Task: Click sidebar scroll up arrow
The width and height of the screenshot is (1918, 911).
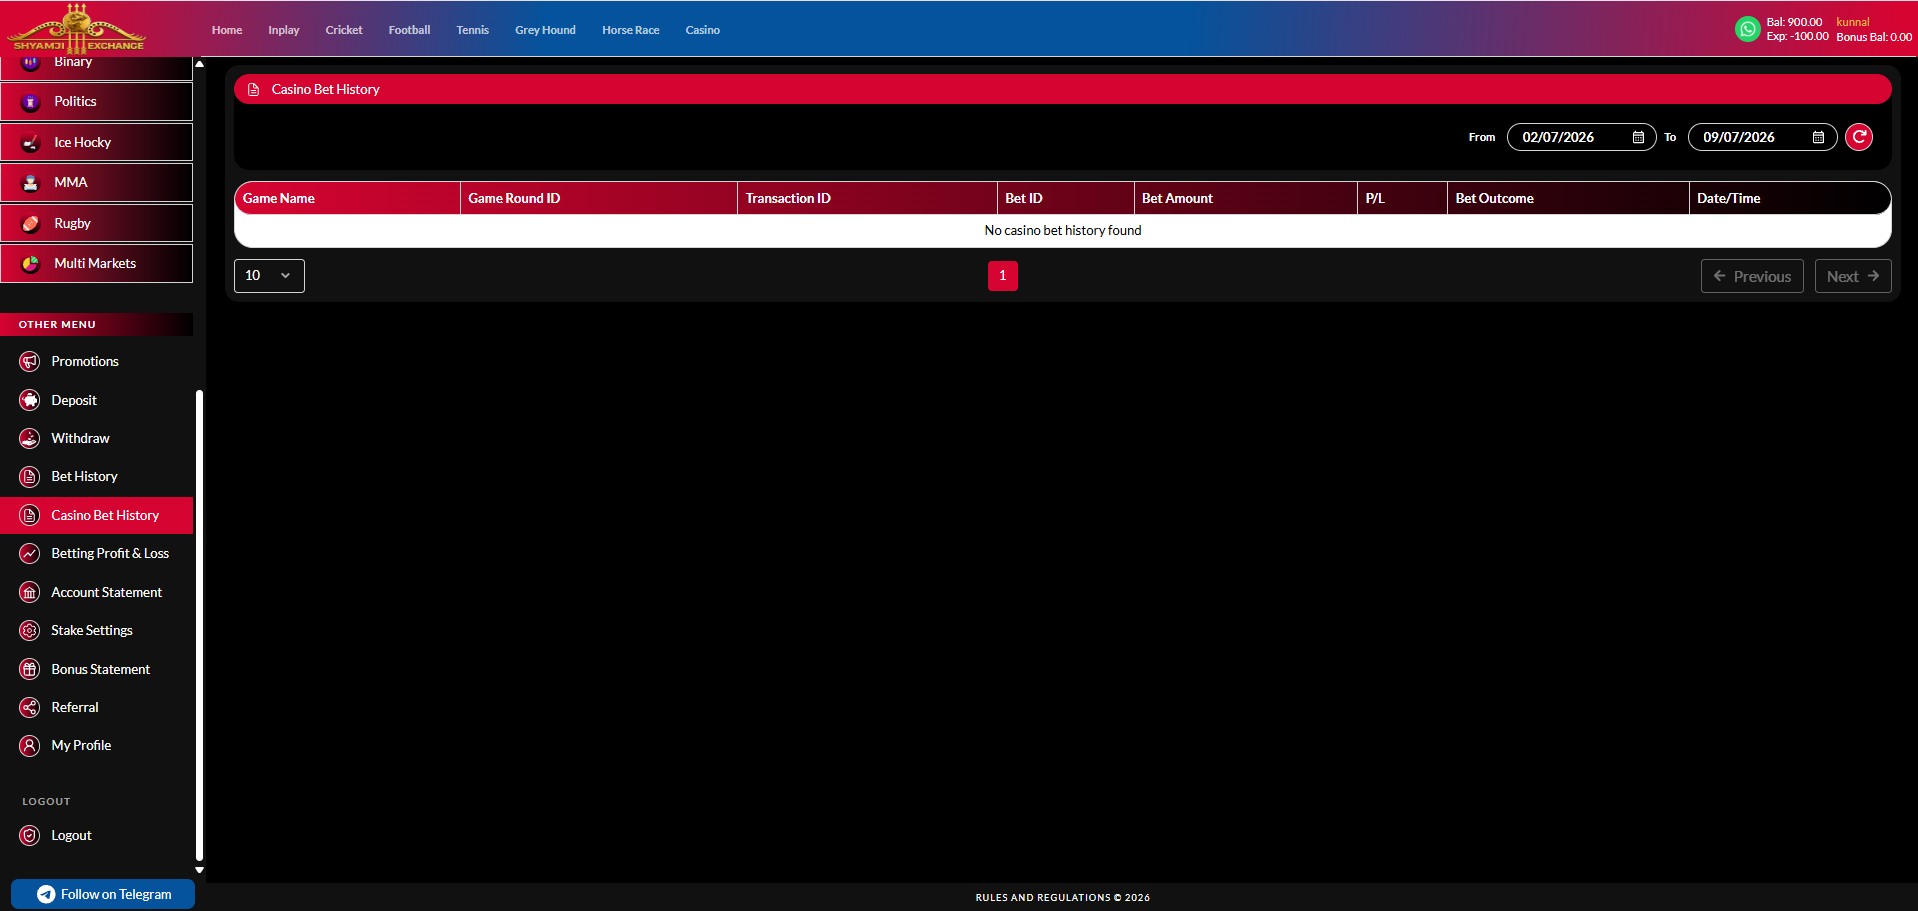Action: [199, 64]
